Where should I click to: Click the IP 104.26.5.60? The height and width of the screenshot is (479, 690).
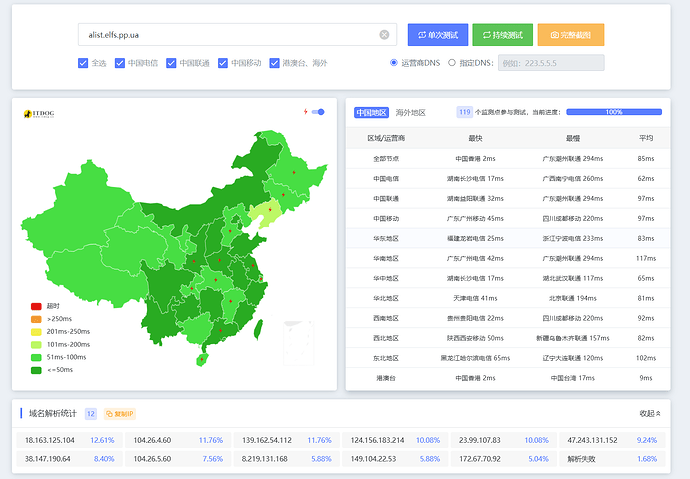pyautogui.click(x=152, y=459)
